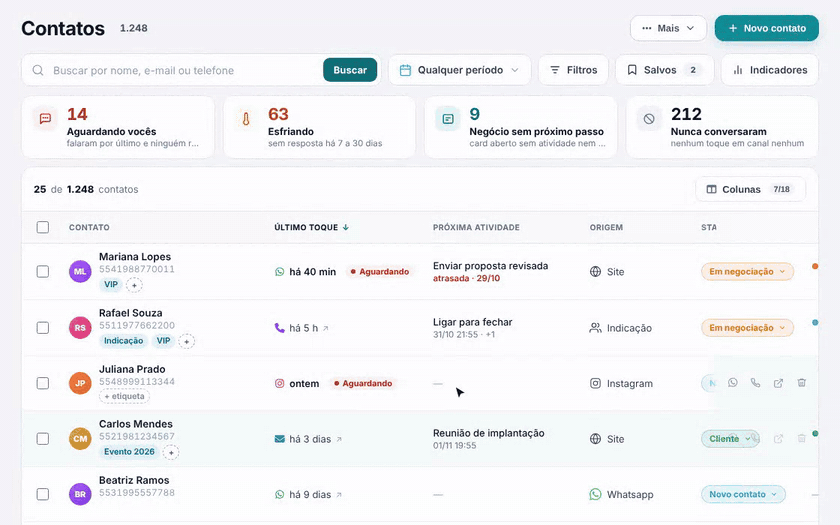Screen dimensions: 840x525
Task: Create a contact with Novo contato button
Action: click(767, 28)
